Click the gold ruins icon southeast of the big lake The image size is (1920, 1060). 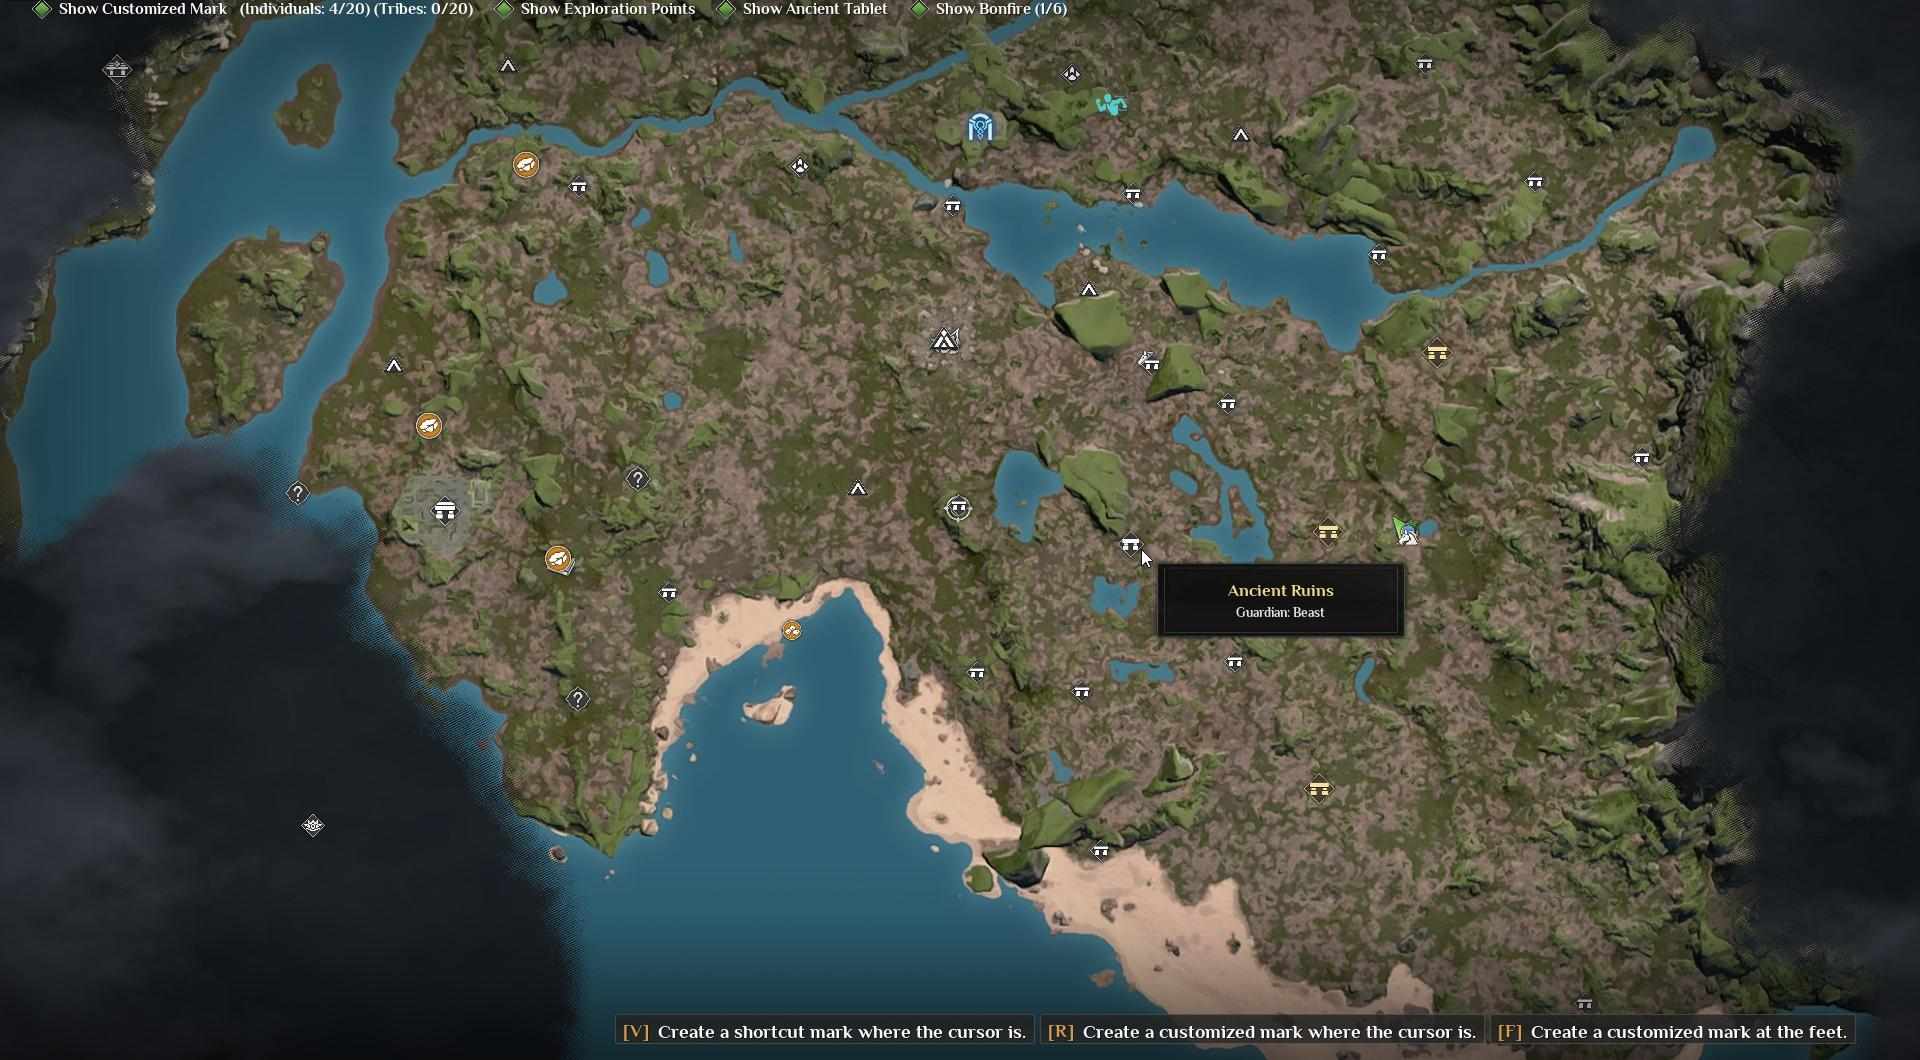1437,353
